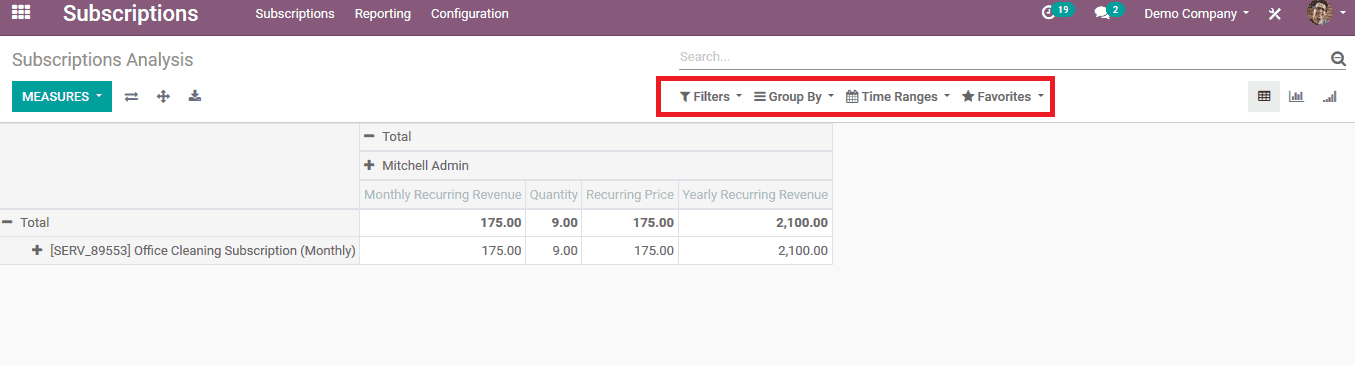The width and height of the screenshot is (1355, 365).
Task: Open the Reporting menu
Action: pyautogui.click(x=383, y=14)
